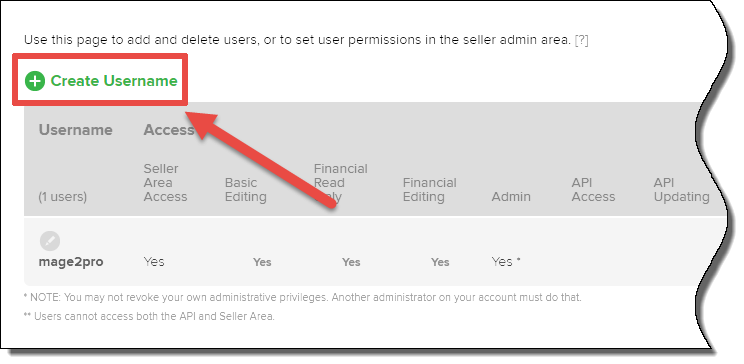Image resolution: width=744 pixels, height=364 pixels.
Task: Click the Seller Area Access column header
Action: 165,183
